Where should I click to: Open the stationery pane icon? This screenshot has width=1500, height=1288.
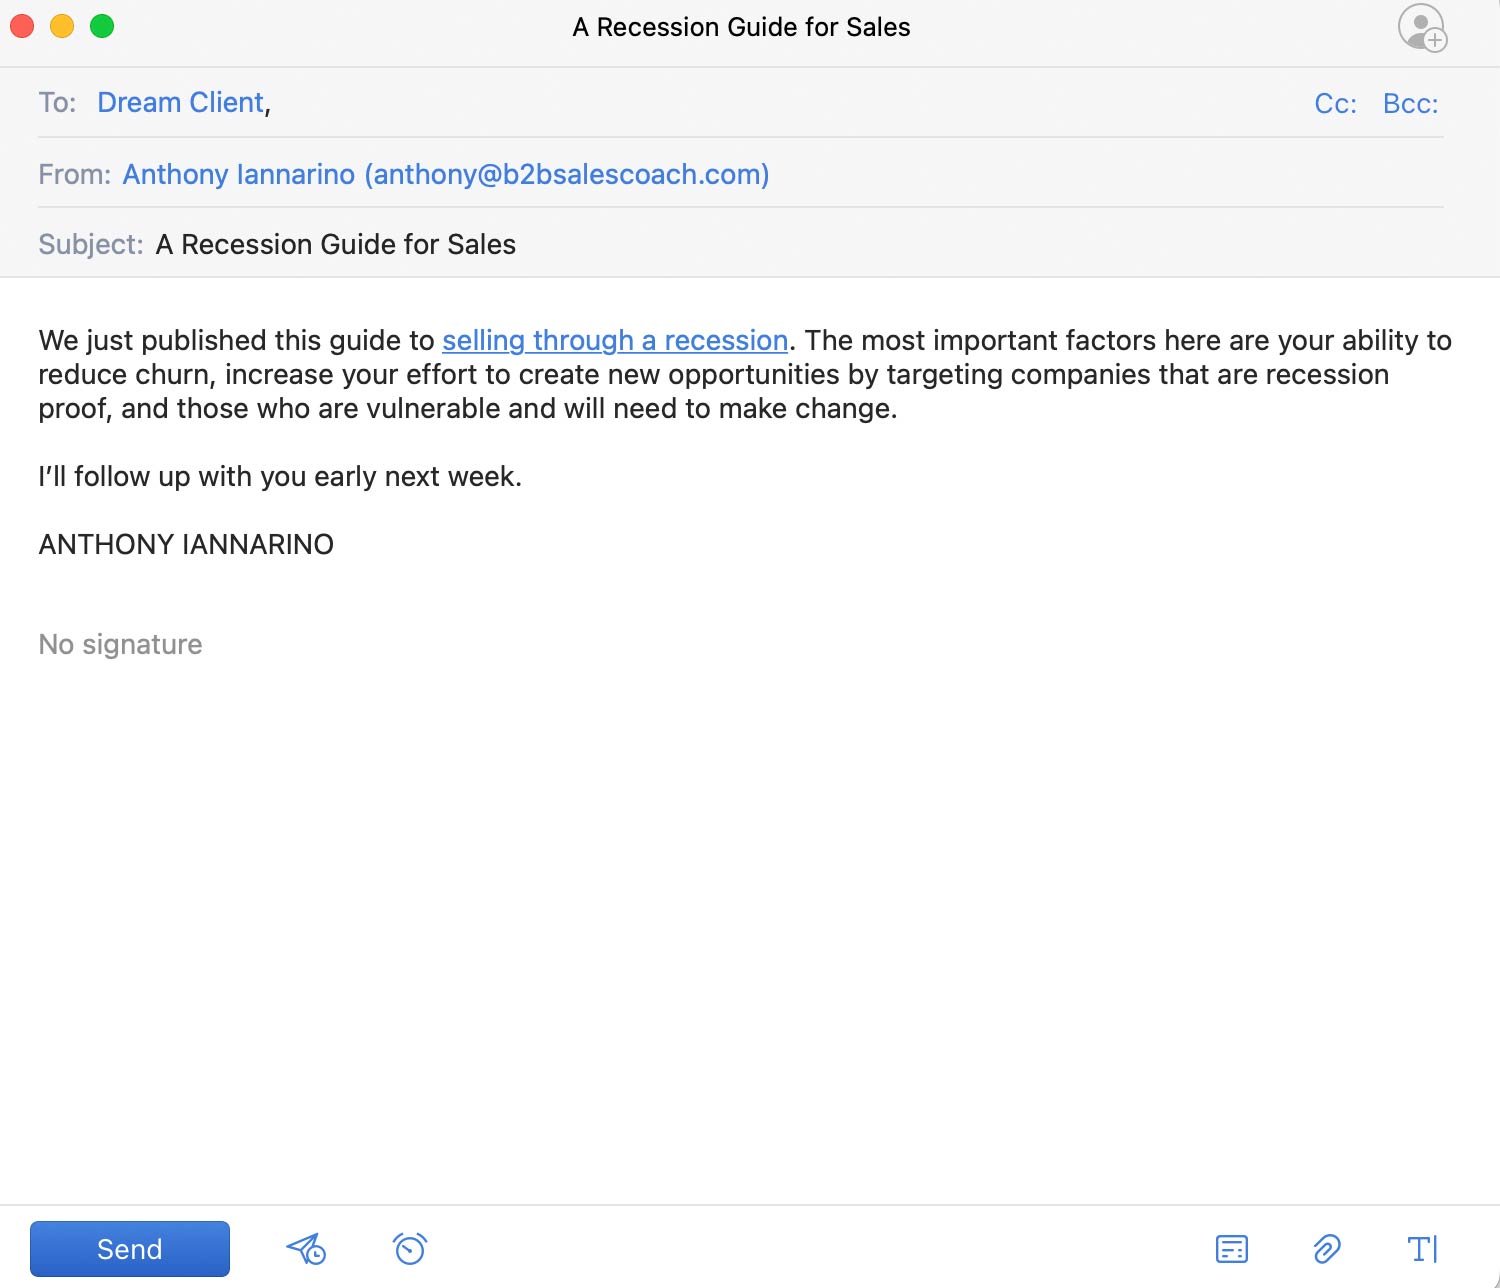(1232, 1248)
